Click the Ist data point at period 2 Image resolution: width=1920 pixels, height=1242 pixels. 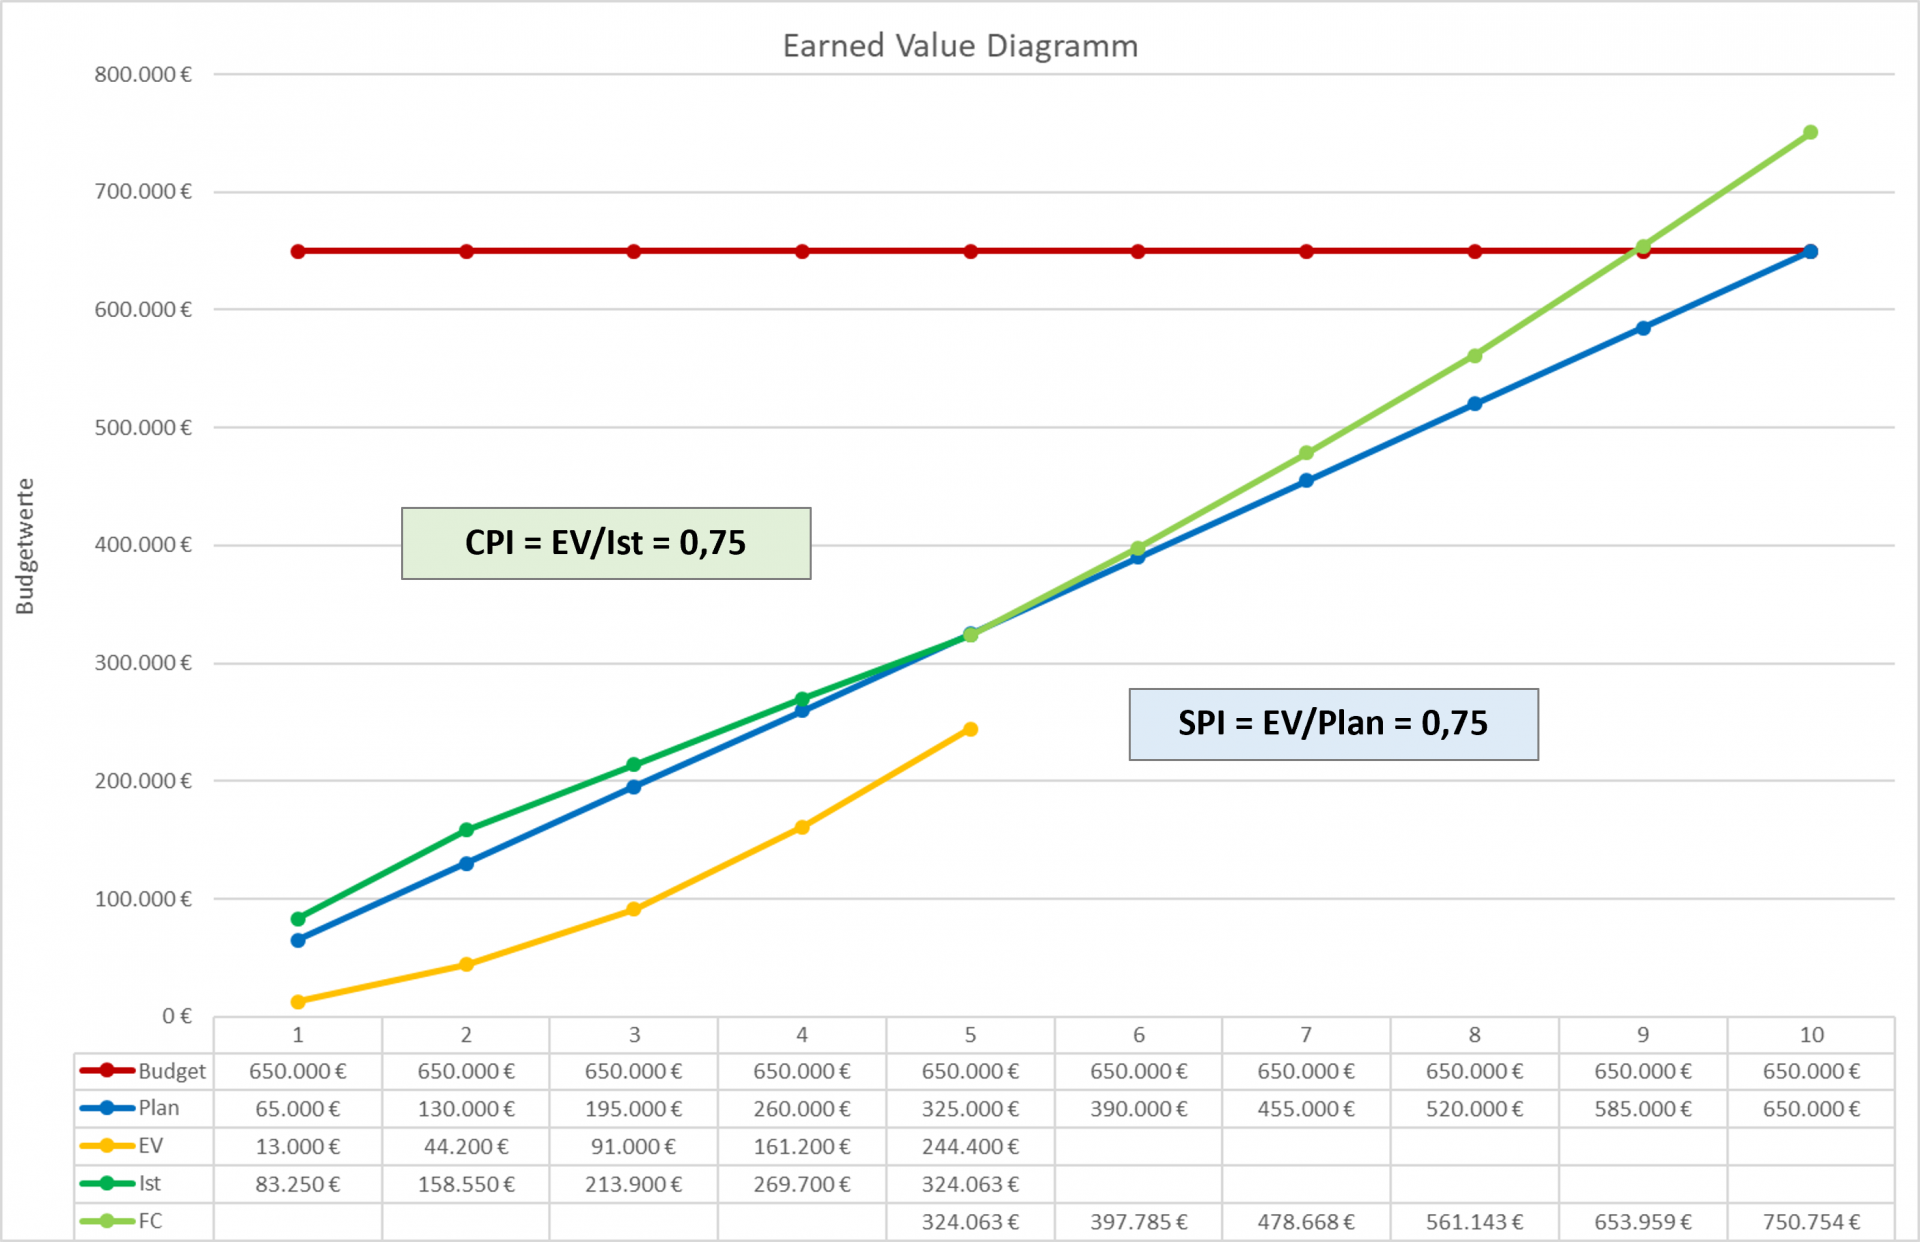466,830
